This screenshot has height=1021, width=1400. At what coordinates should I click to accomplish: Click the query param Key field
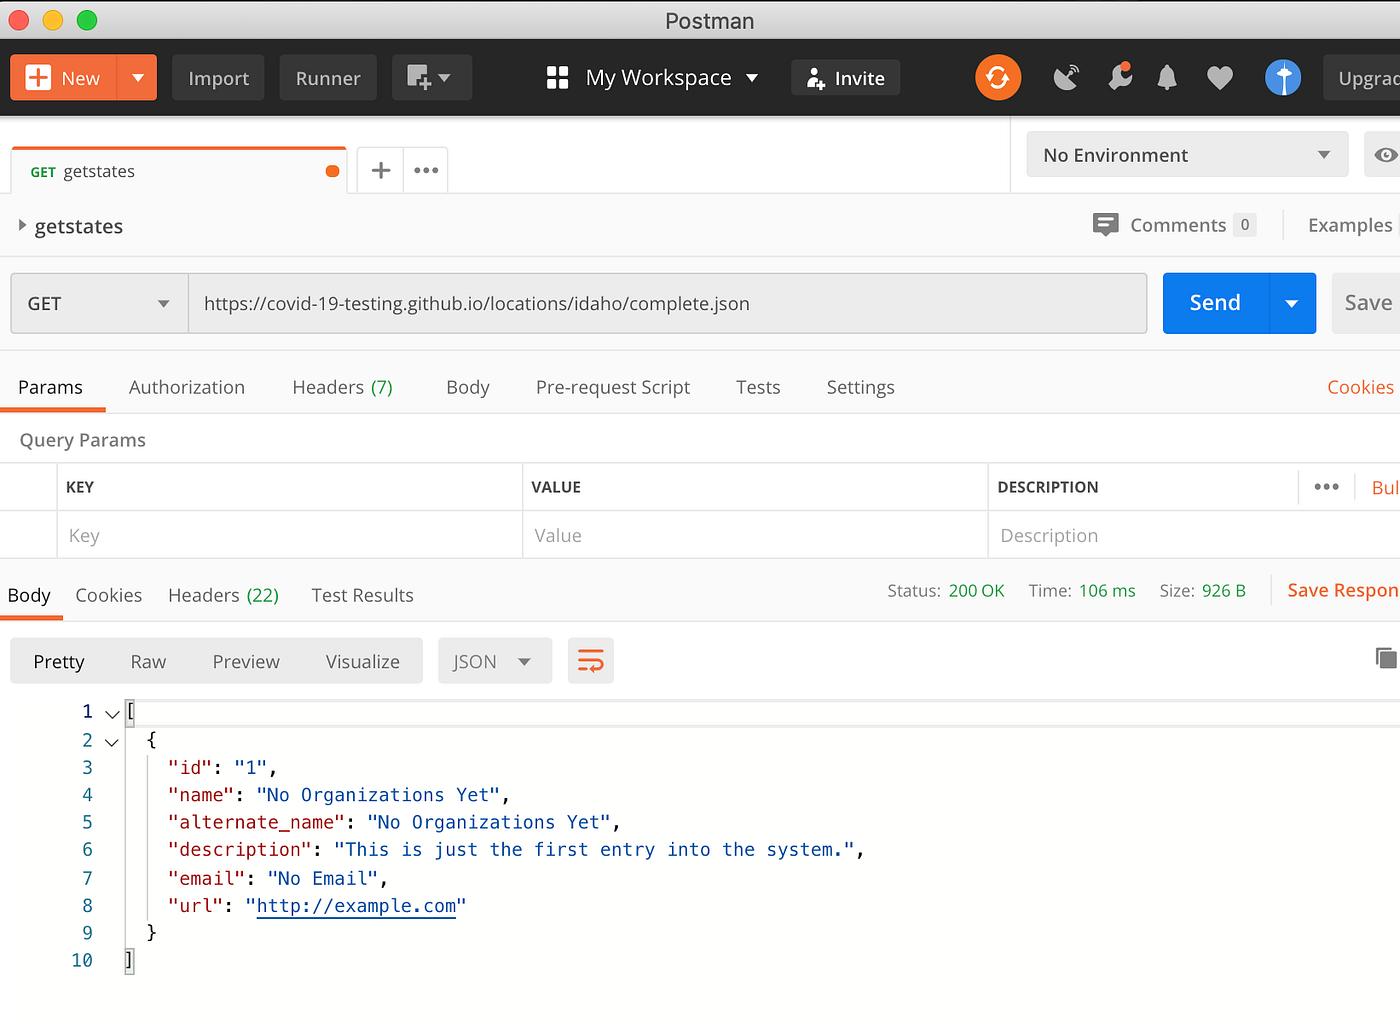pos(290,535)
